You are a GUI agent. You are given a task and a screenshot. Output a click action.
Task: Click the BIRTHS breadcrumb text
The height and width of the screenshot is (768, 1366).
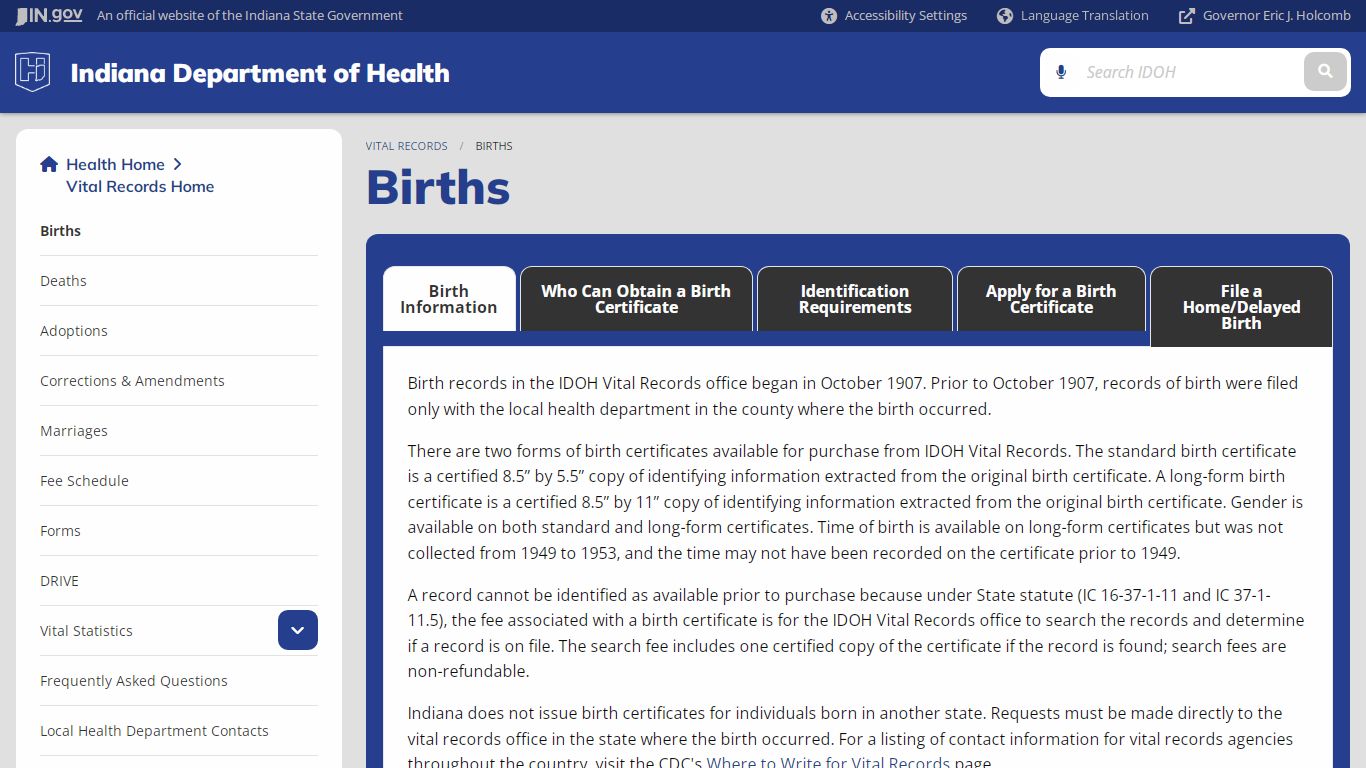tap(494, 146)
